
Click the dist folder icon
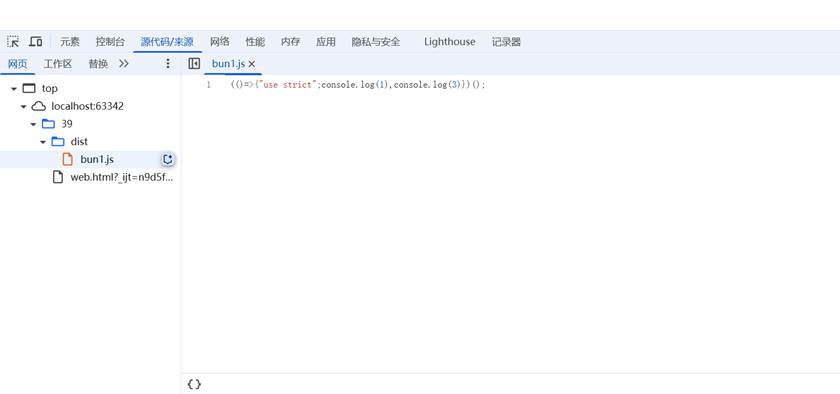(58, 142)
